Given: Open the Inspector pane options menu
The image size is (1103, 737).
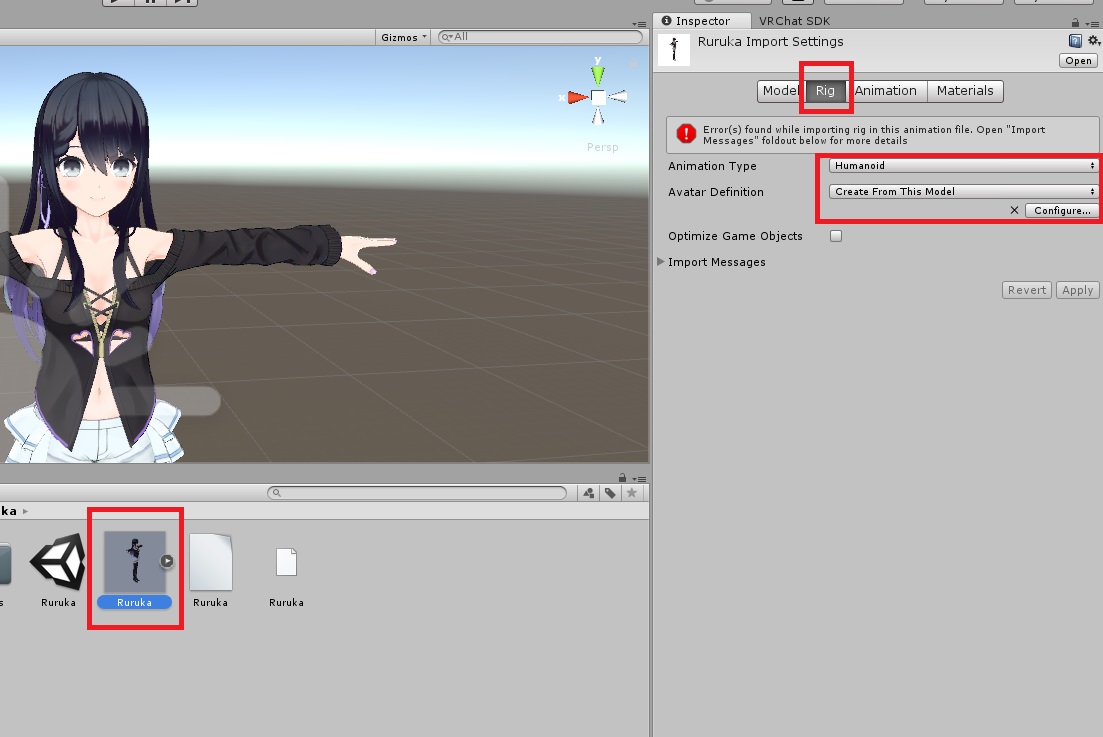Looking at the screenshot, I should 1092,23.
